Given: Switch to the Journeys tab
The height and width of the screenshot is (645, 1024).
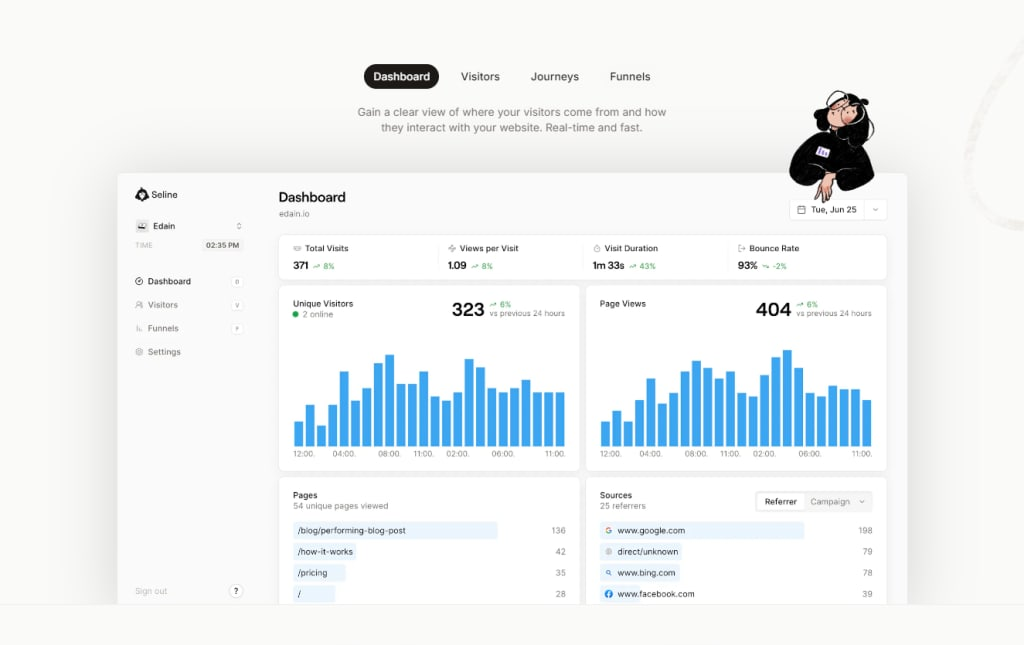Looking at the screenshot, I should coord(554,76).
